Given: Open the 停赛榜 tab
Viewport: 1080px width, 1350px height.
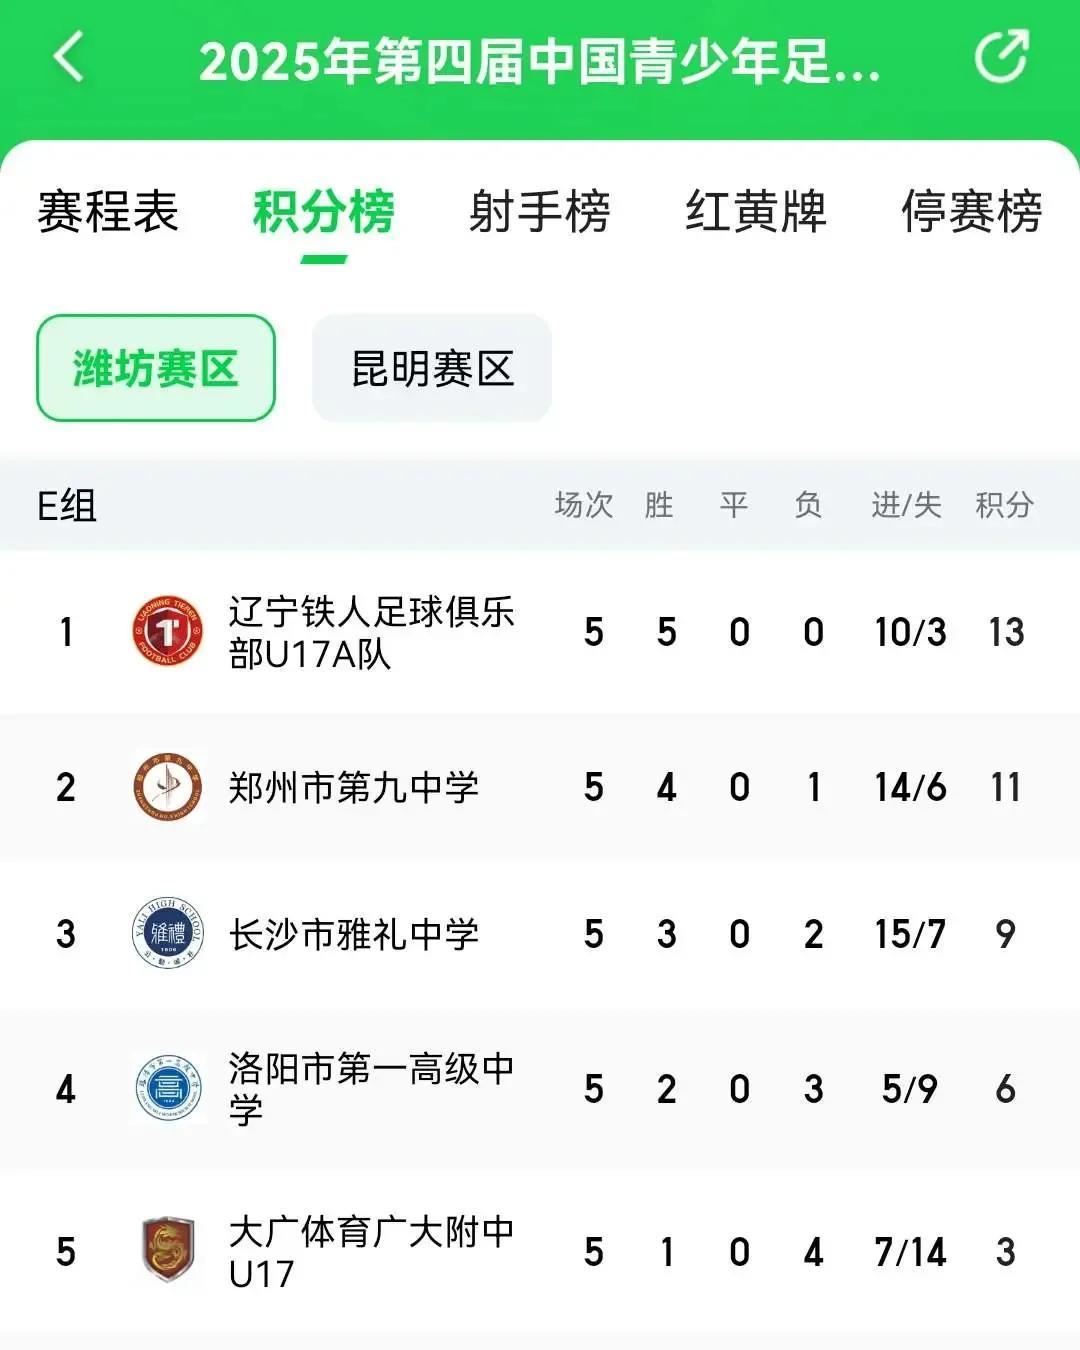Looking at the screenshot, I should (971, 212).
